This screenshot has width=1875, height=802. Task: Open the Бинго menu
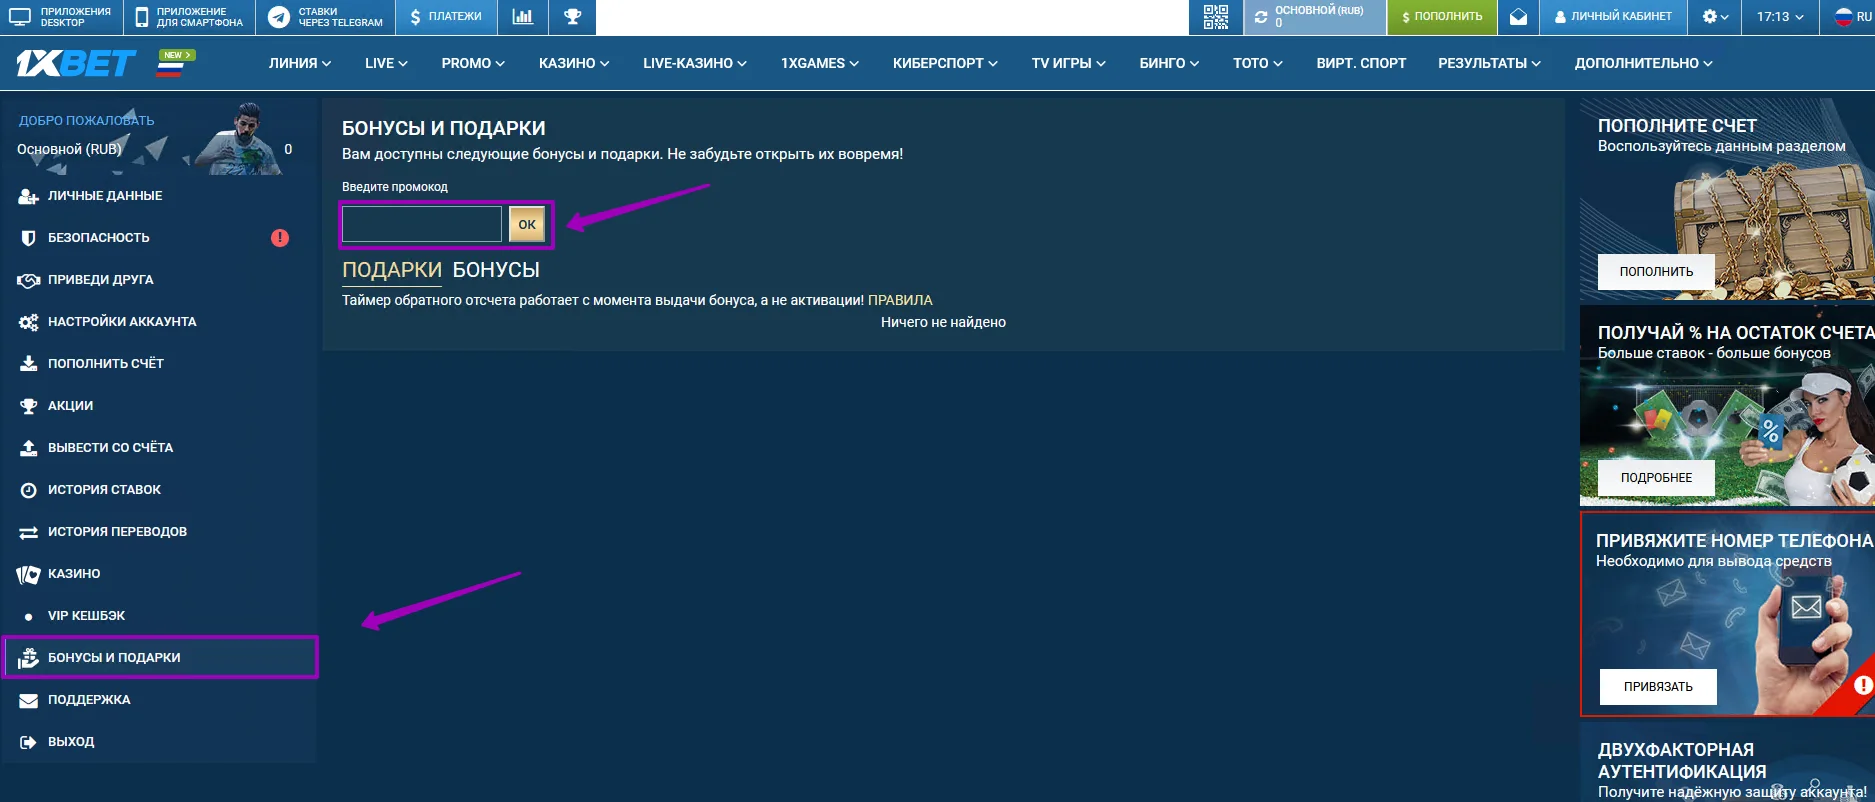pyautogui.click(x=1169, y=63)
